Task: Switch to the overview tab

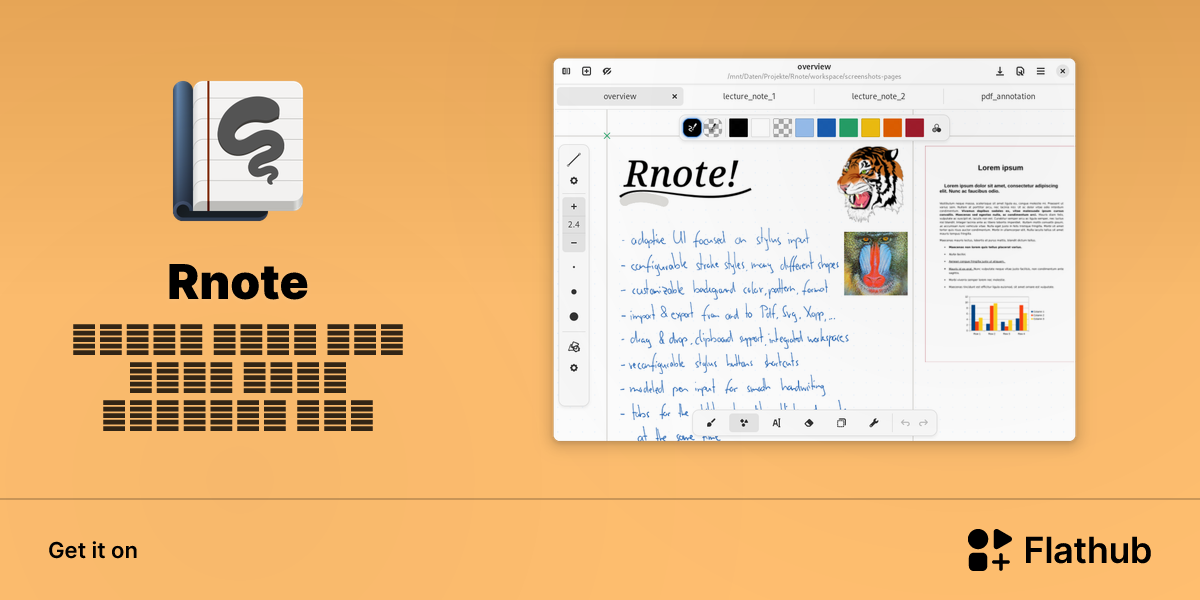Action: (620, 97)
